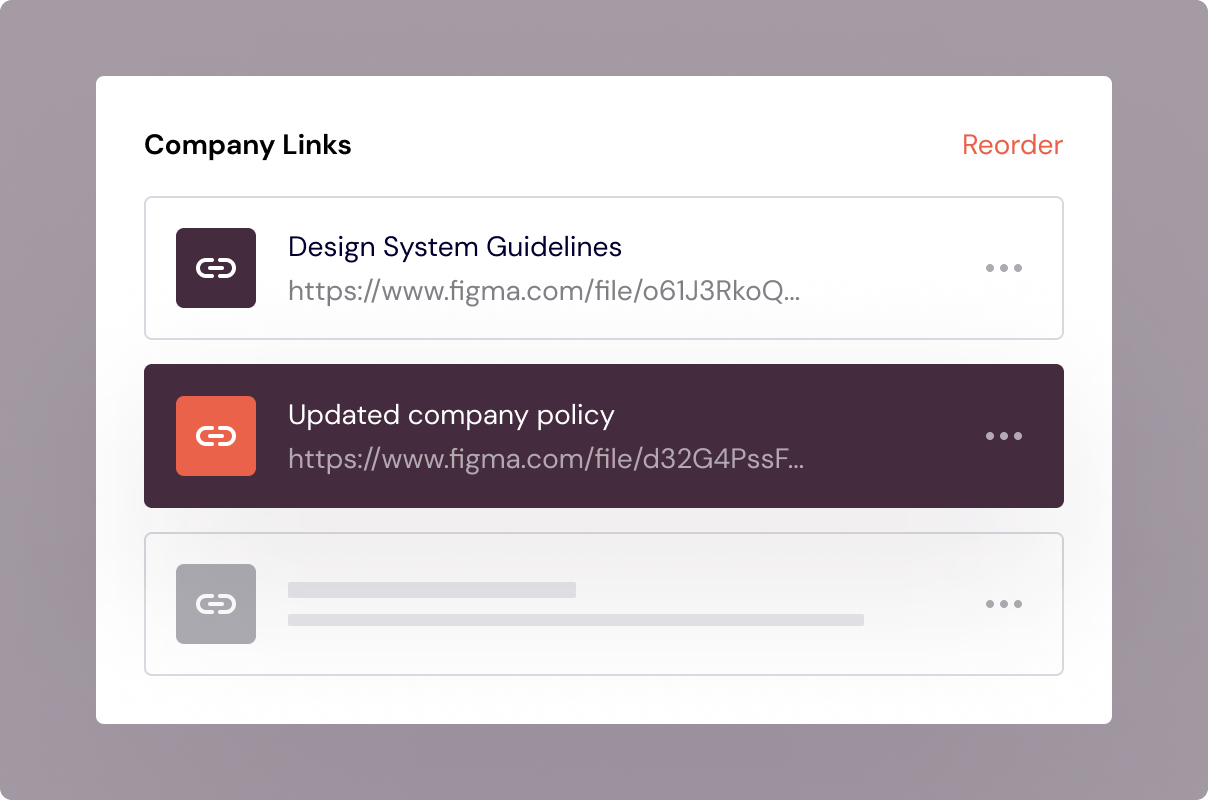This screenshot has width=1208, height=800.
Task: Open the three-dot menu on the placeholder card
Action: point(1003,604)
